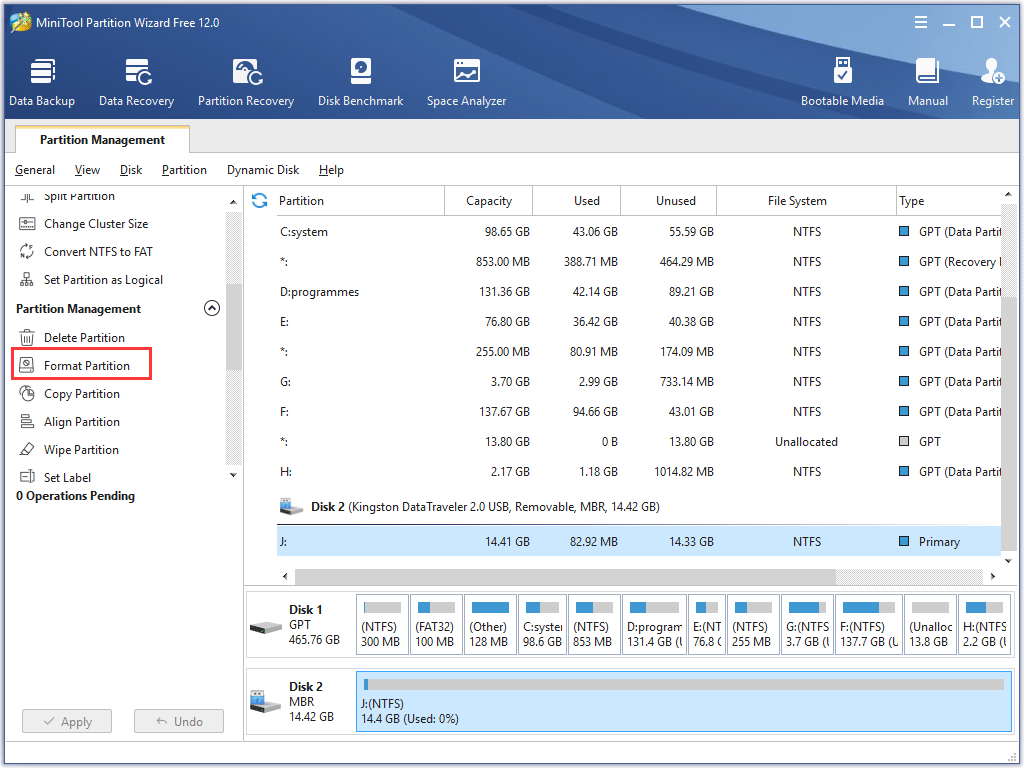Select the D:programmes partition row
This screenshot has height=768, width=1024.
639,292
